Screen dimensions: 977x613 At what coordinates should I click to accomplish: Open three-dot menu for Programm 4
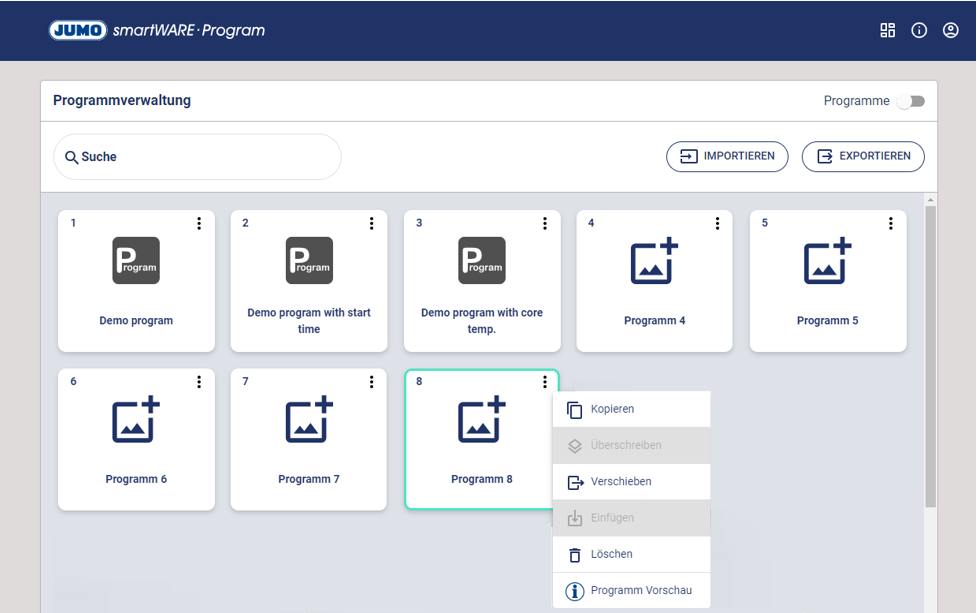coord(717,223)
